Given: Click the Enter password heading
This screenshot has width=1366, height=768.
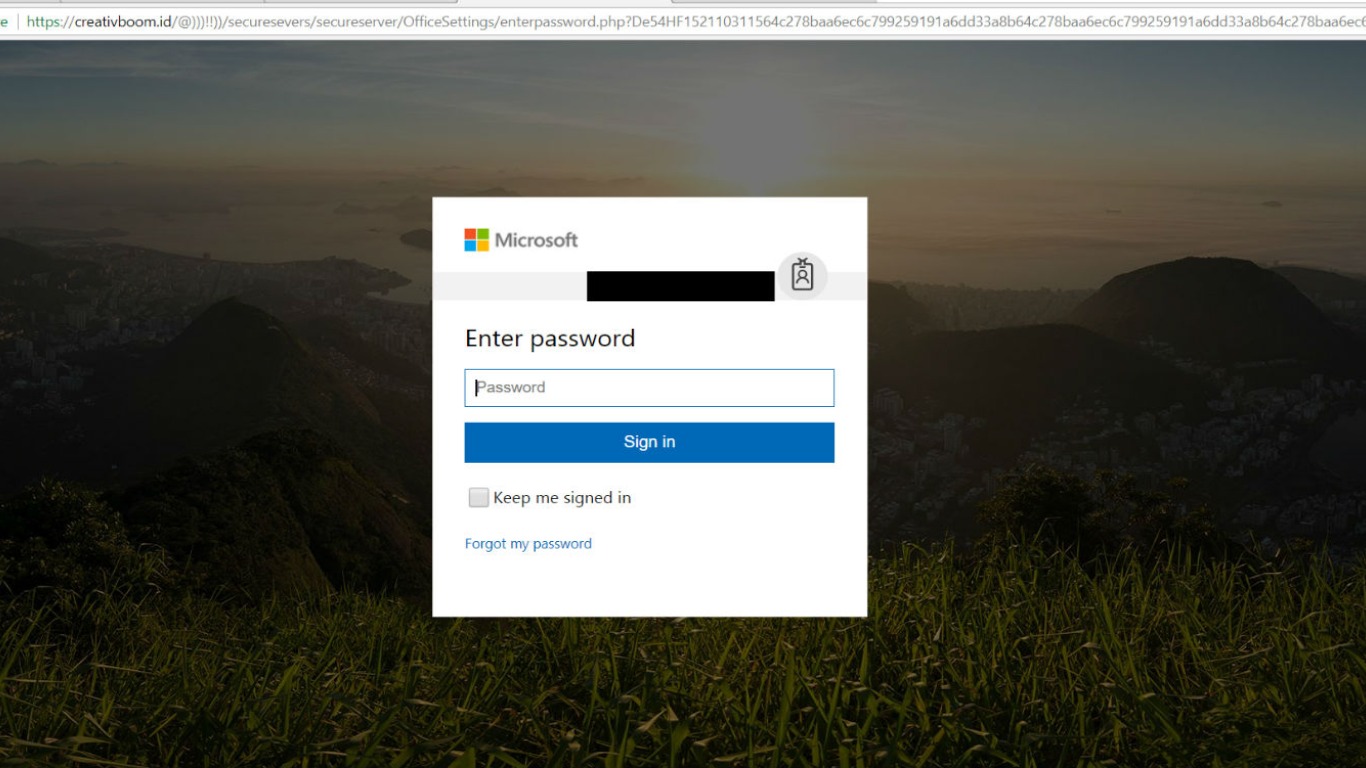Looking at the screenshot, I should click(x=550, y=339).
